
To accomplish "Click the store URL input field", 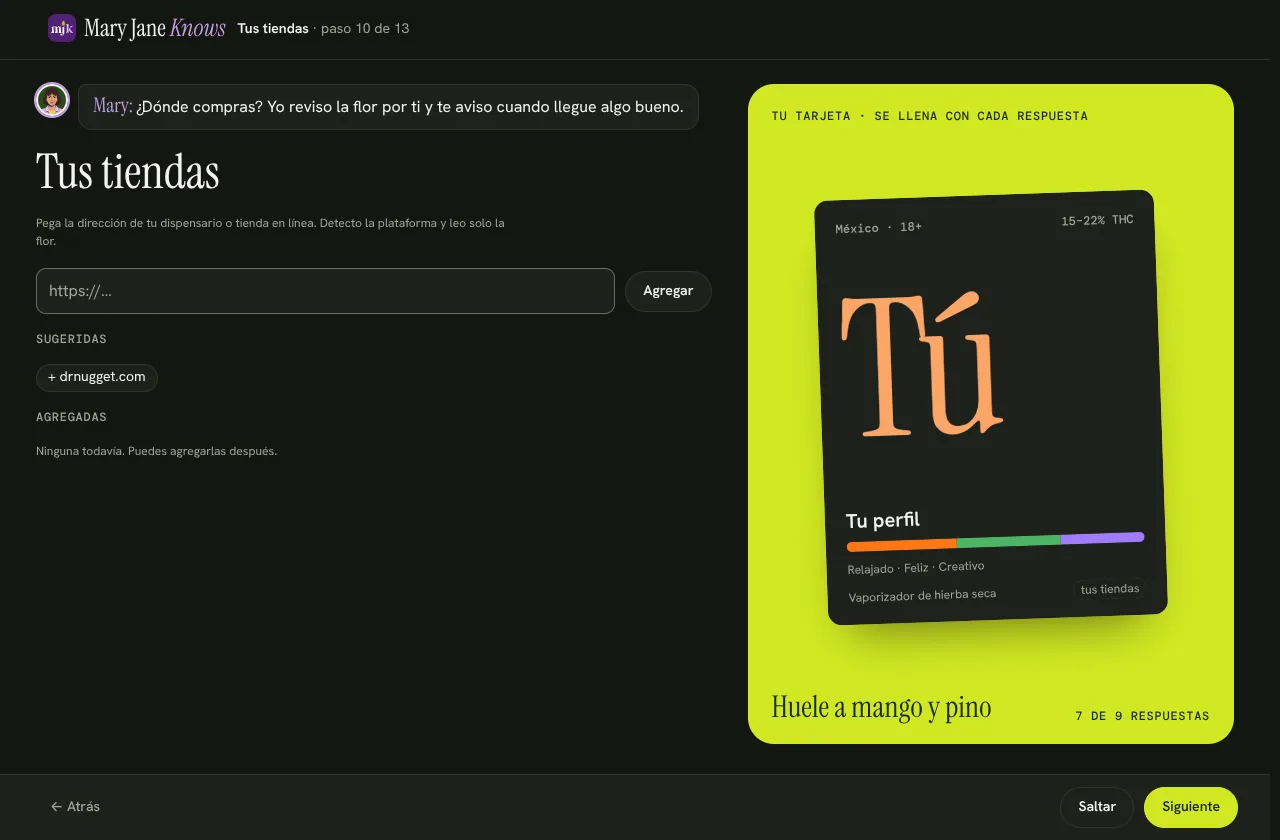I will pyautogui.click(x=325, y=291).
